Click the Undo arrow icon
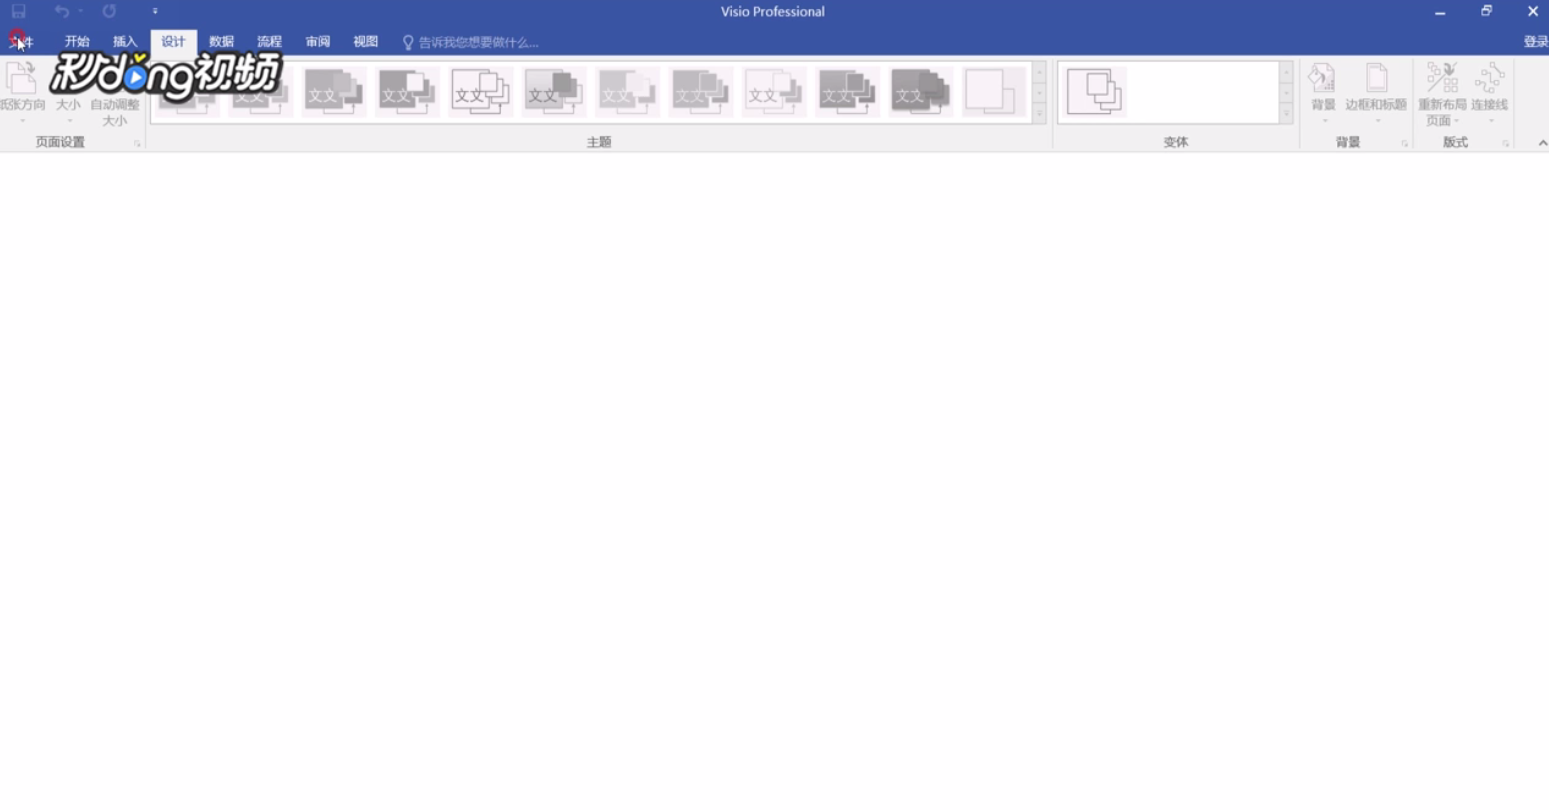 coord(62,11)
